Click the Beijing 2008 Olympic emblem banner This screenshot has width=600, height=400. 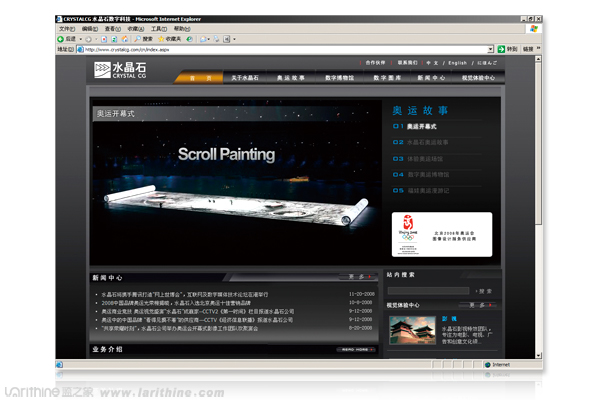pyautogui.click(x=442, y=234)
